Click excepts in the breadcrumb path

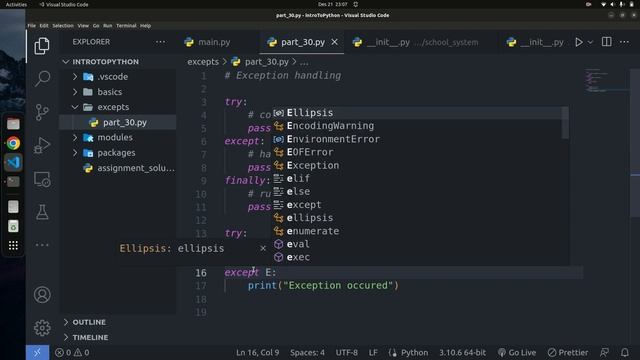coord(203,62)
